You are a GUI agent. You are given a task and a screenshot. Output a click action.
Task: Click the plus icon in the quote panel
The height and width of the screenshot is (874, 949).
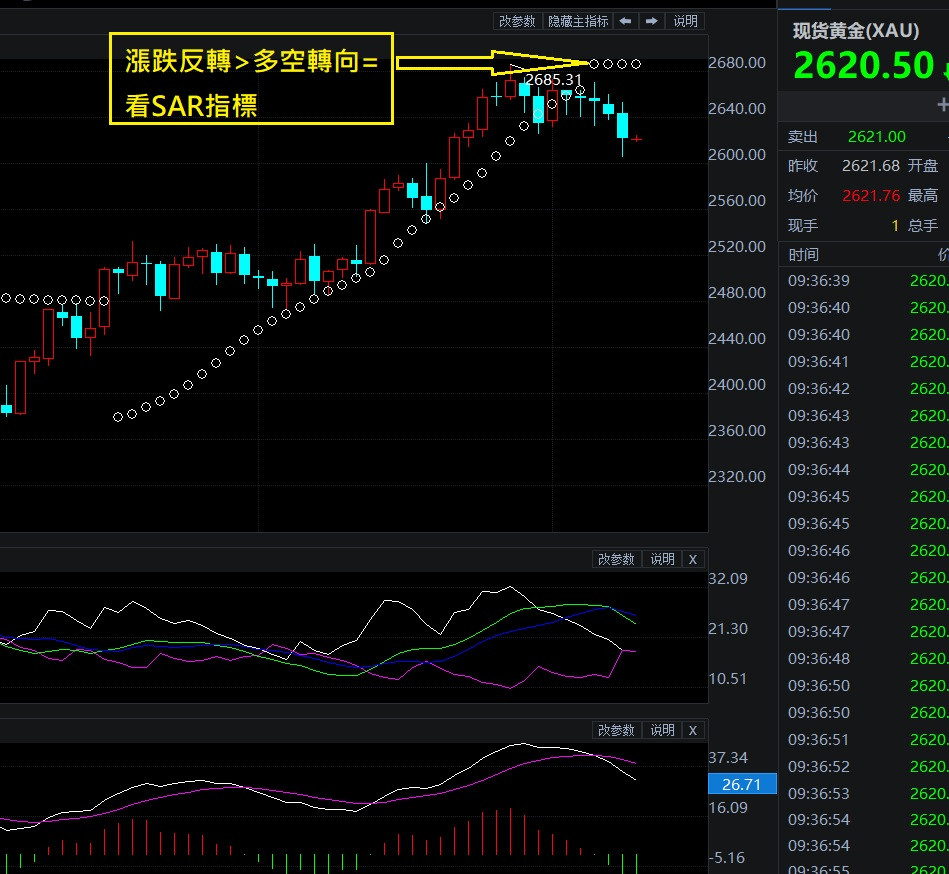click(943, 105)
